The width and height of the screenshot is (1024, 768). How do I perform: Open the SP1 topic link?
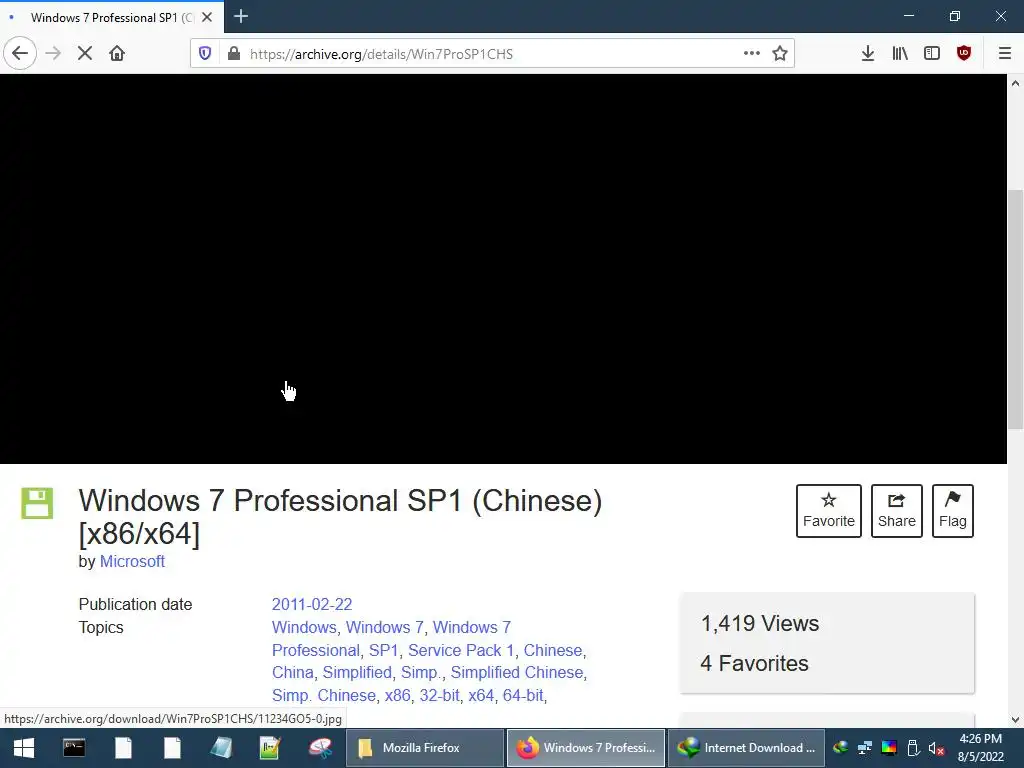383,650
